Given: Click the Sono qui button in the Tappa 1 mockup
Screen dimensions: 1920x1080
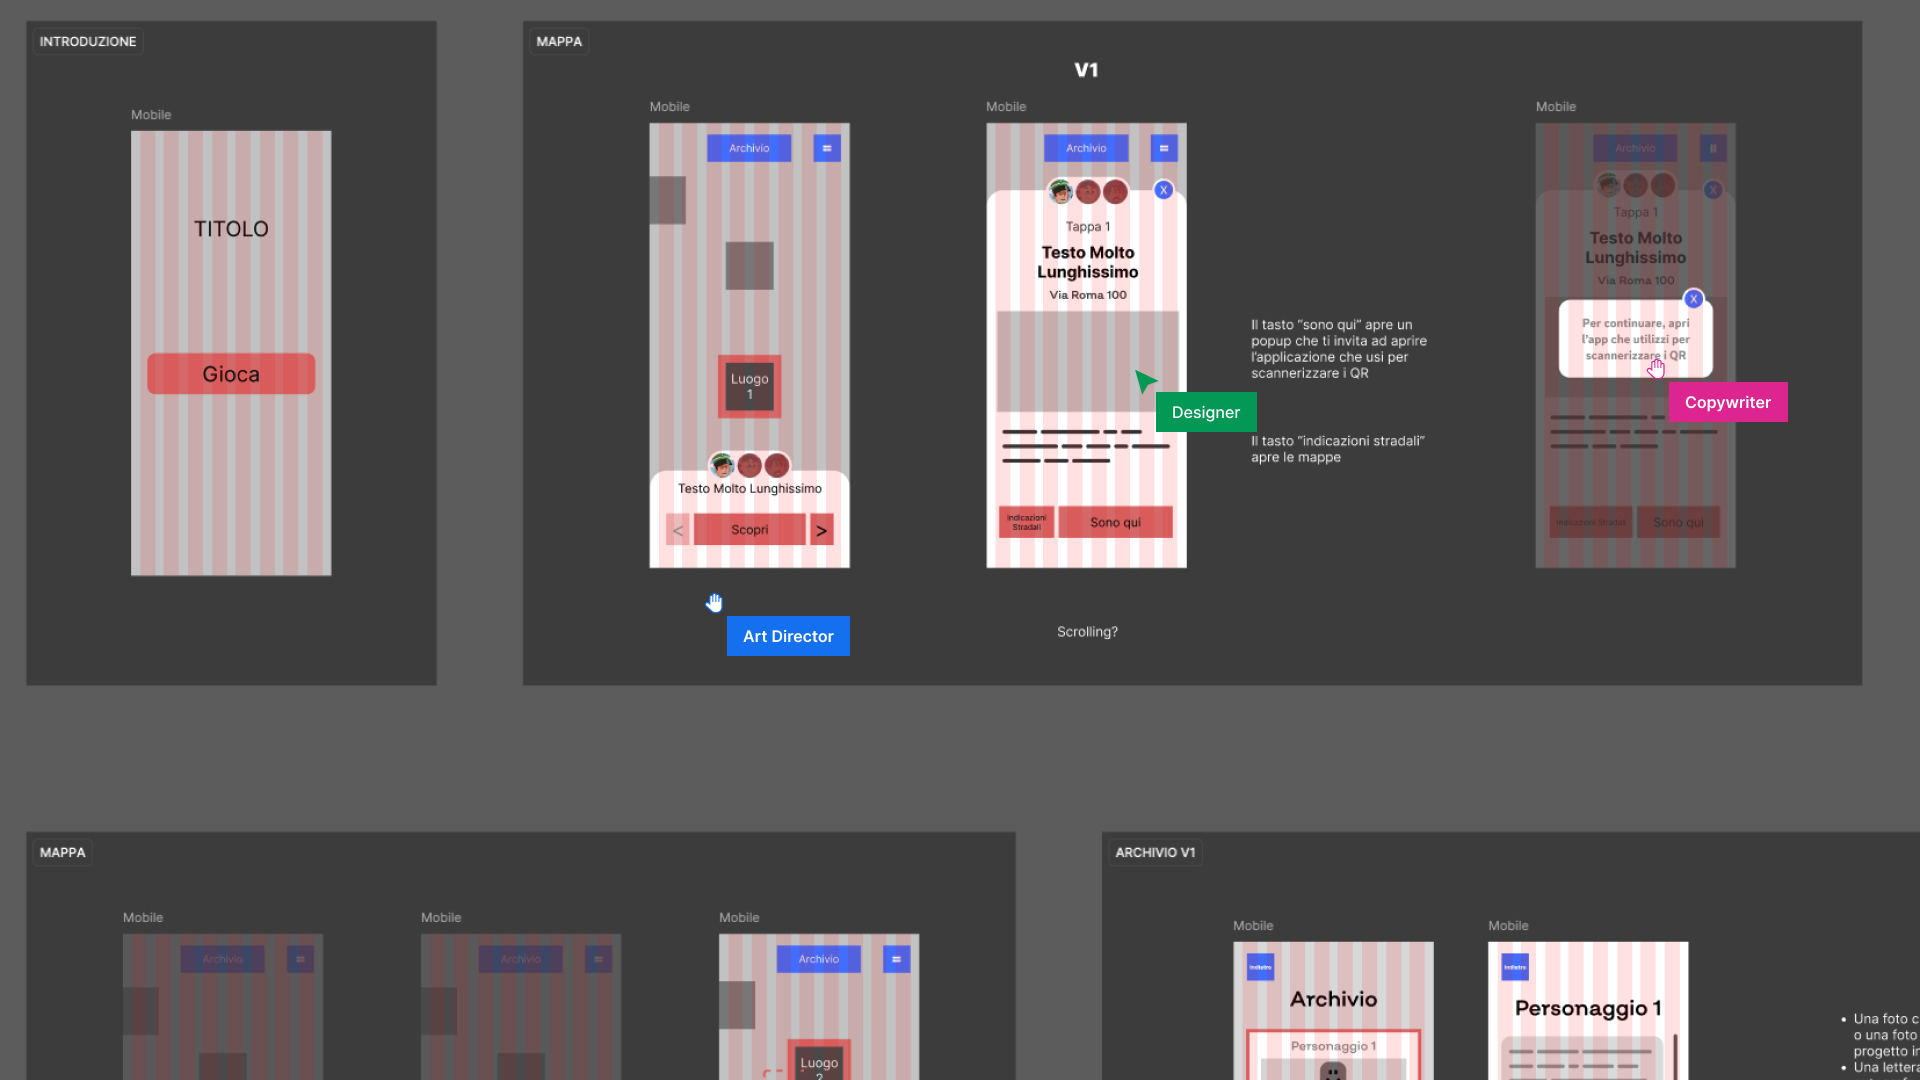Looking at the screenshot, I should 1115,522.
